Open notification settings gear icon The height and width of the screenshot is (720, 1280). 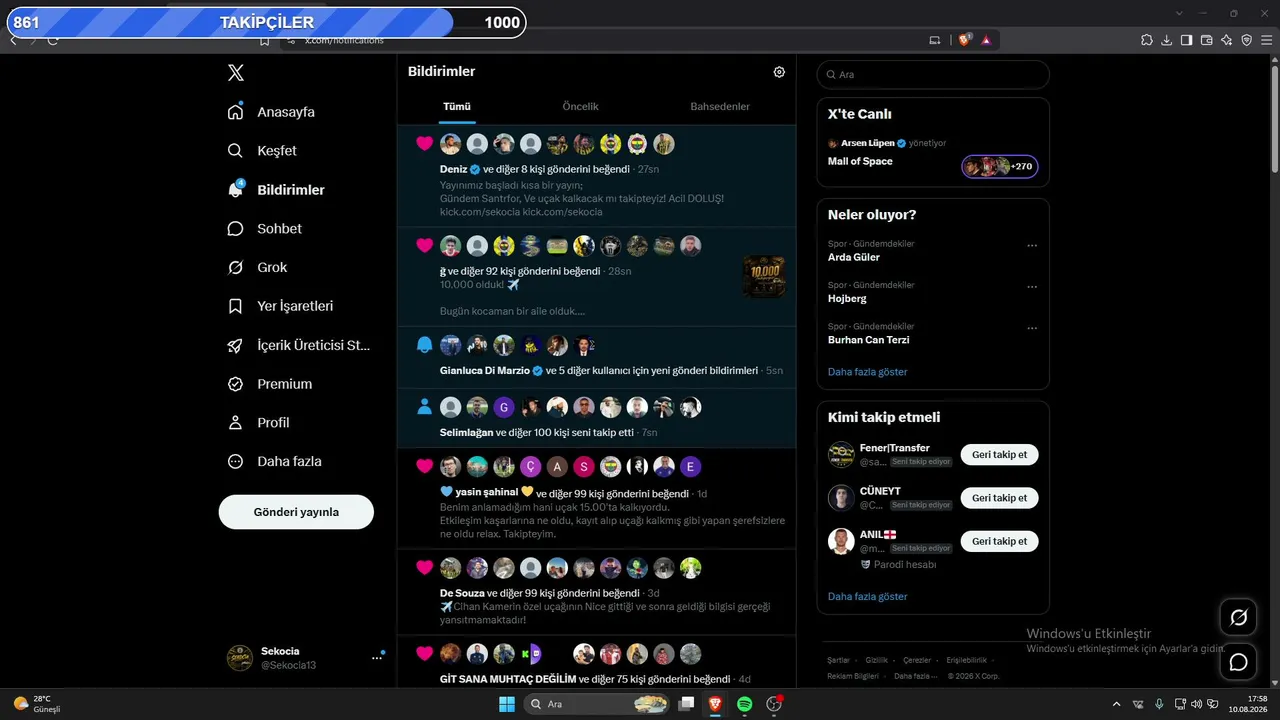pos(779,72)
